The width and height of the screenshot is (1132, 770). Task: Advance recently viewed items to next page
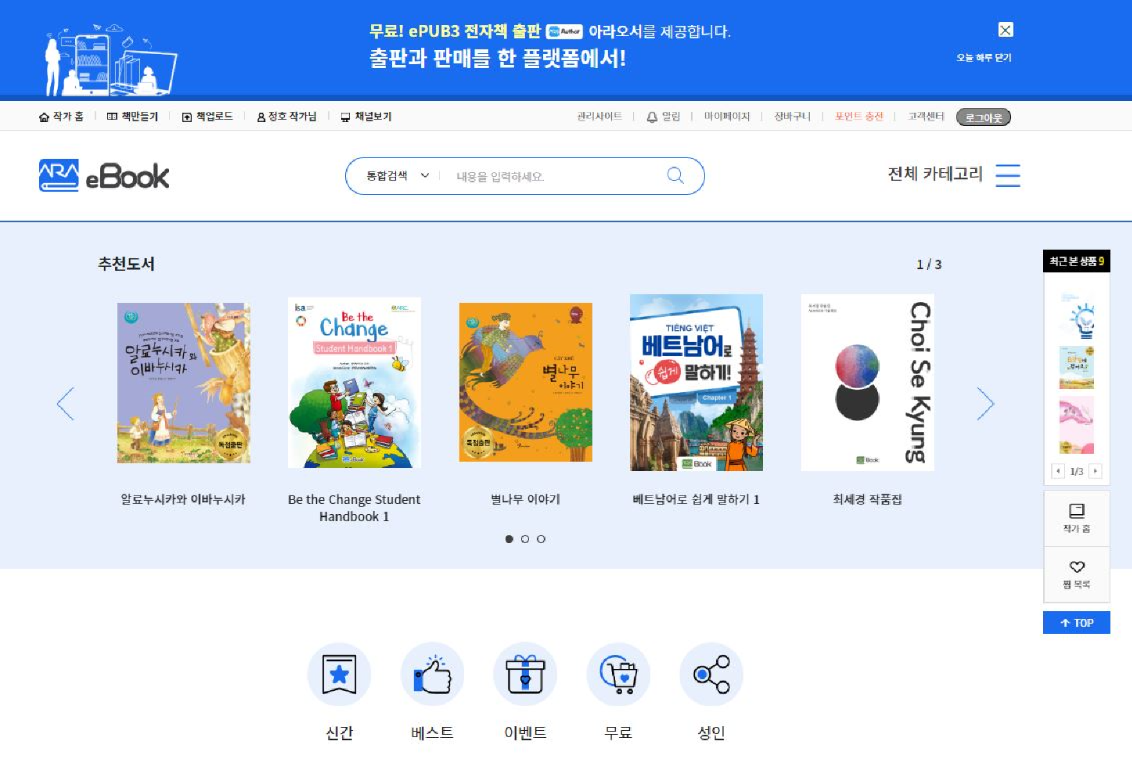(1095, 471)
